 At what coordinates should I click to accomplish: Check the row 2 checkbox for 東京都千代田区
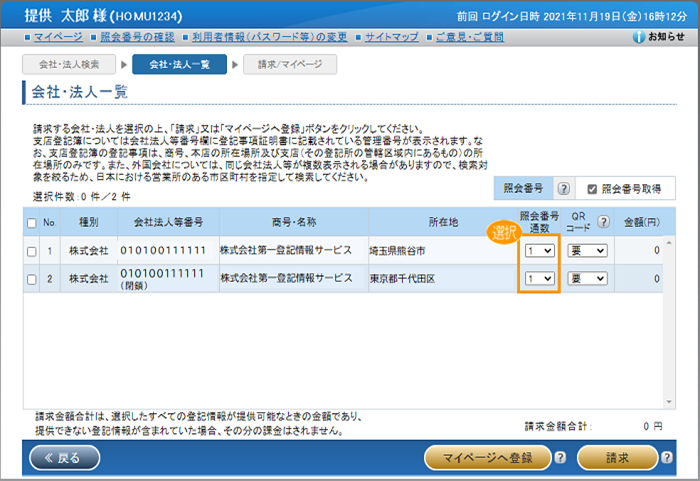(31, 278)
